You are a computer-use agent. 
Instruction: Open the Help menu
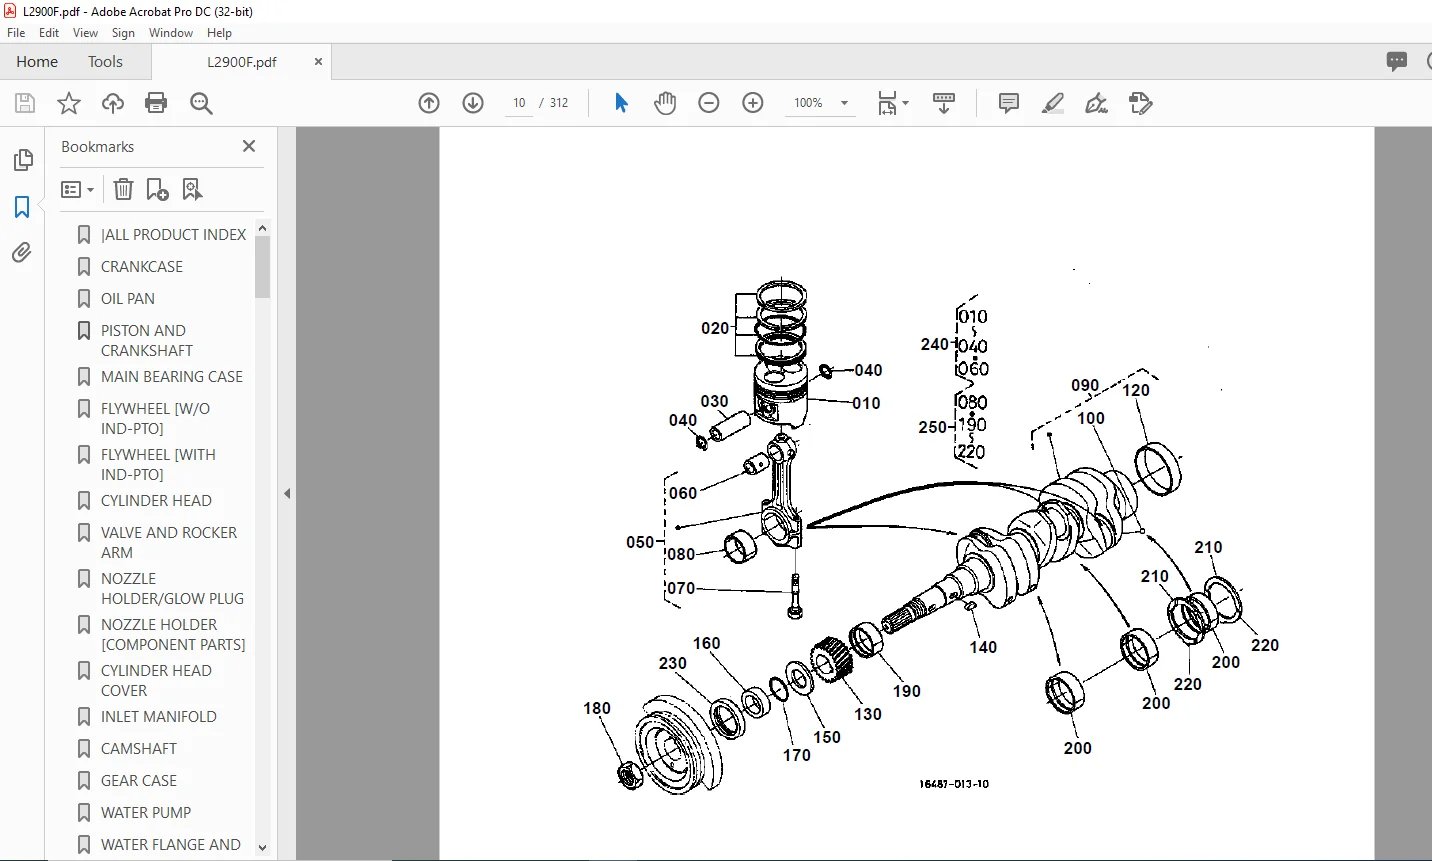point(219,32)
